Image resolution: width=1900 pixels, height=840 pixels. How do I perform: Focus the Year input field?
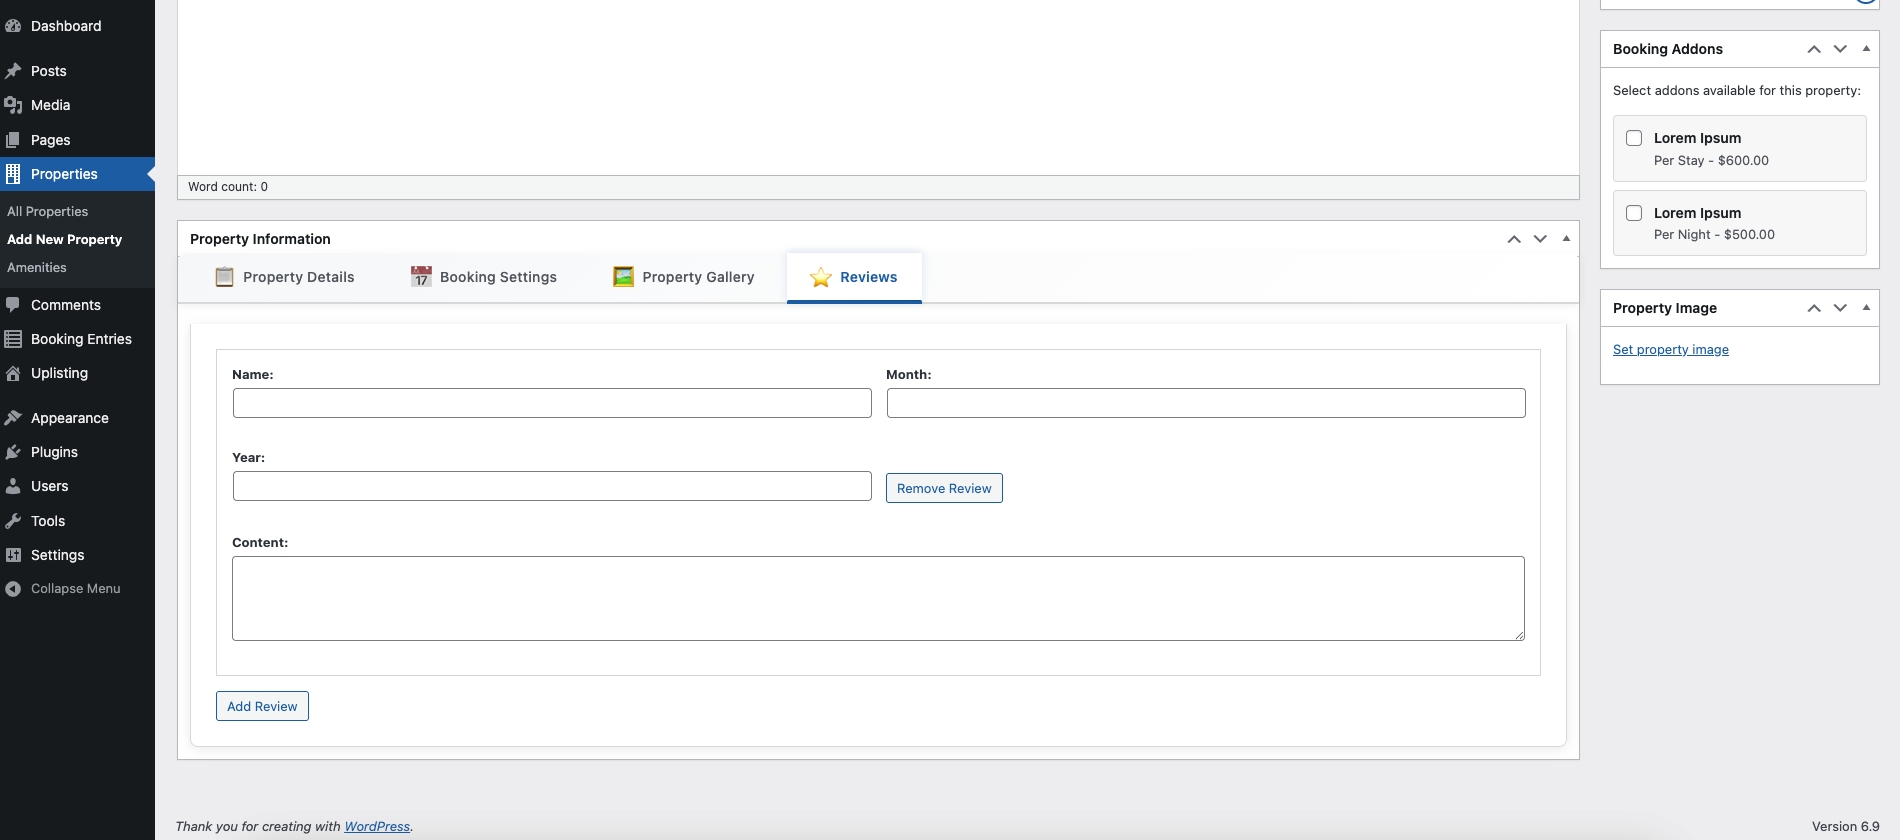552,486
